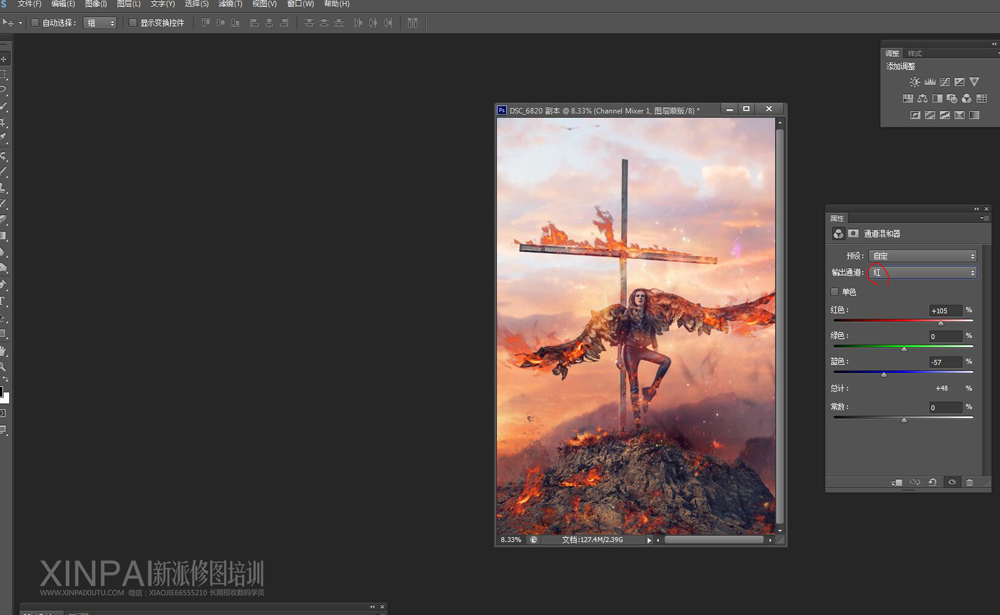
Task: Add a Curves adjustment layer
Action: pyautogui.click(x=945, y=82)
